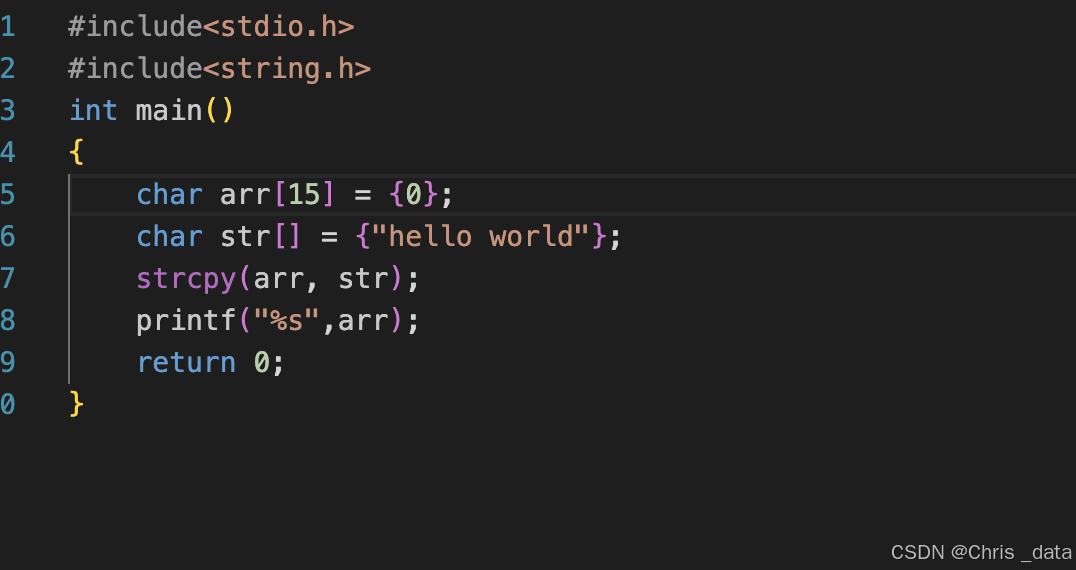Click the line number 6 in gutter
Image resolution: width=1076 pixels, height=570 pixels.
coord(7,237)
